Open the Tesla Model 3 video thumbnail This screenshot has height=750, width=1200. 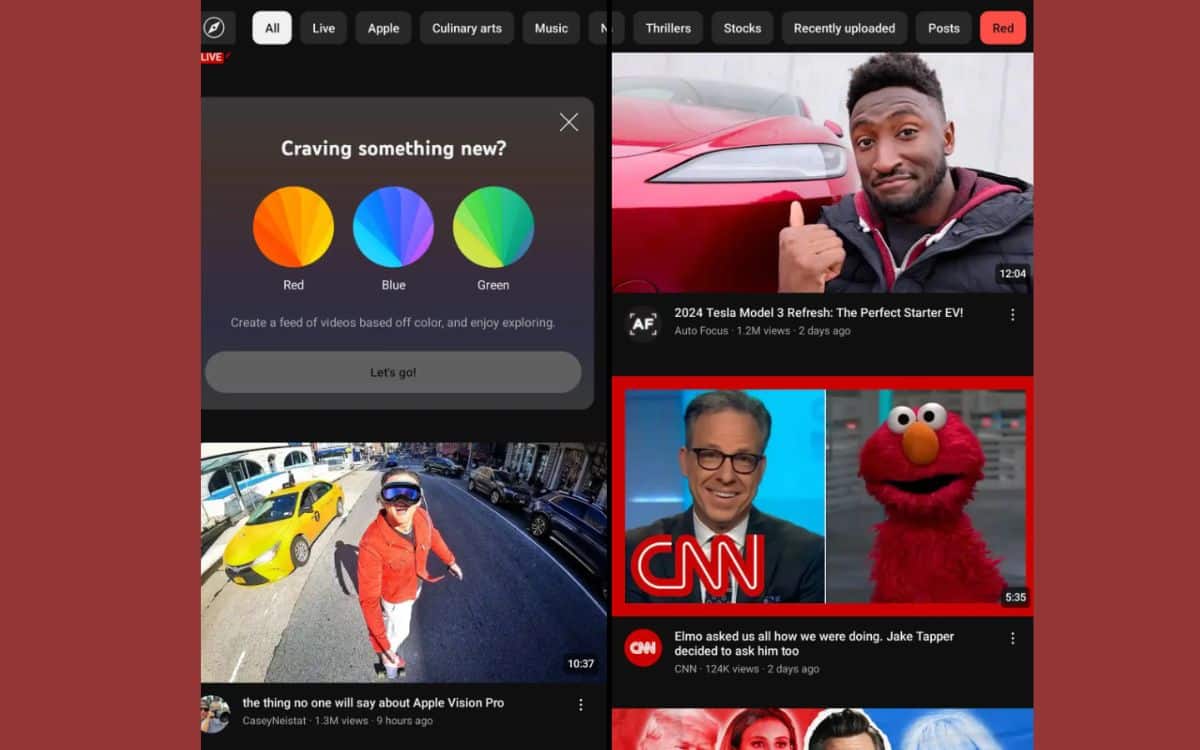822,173
